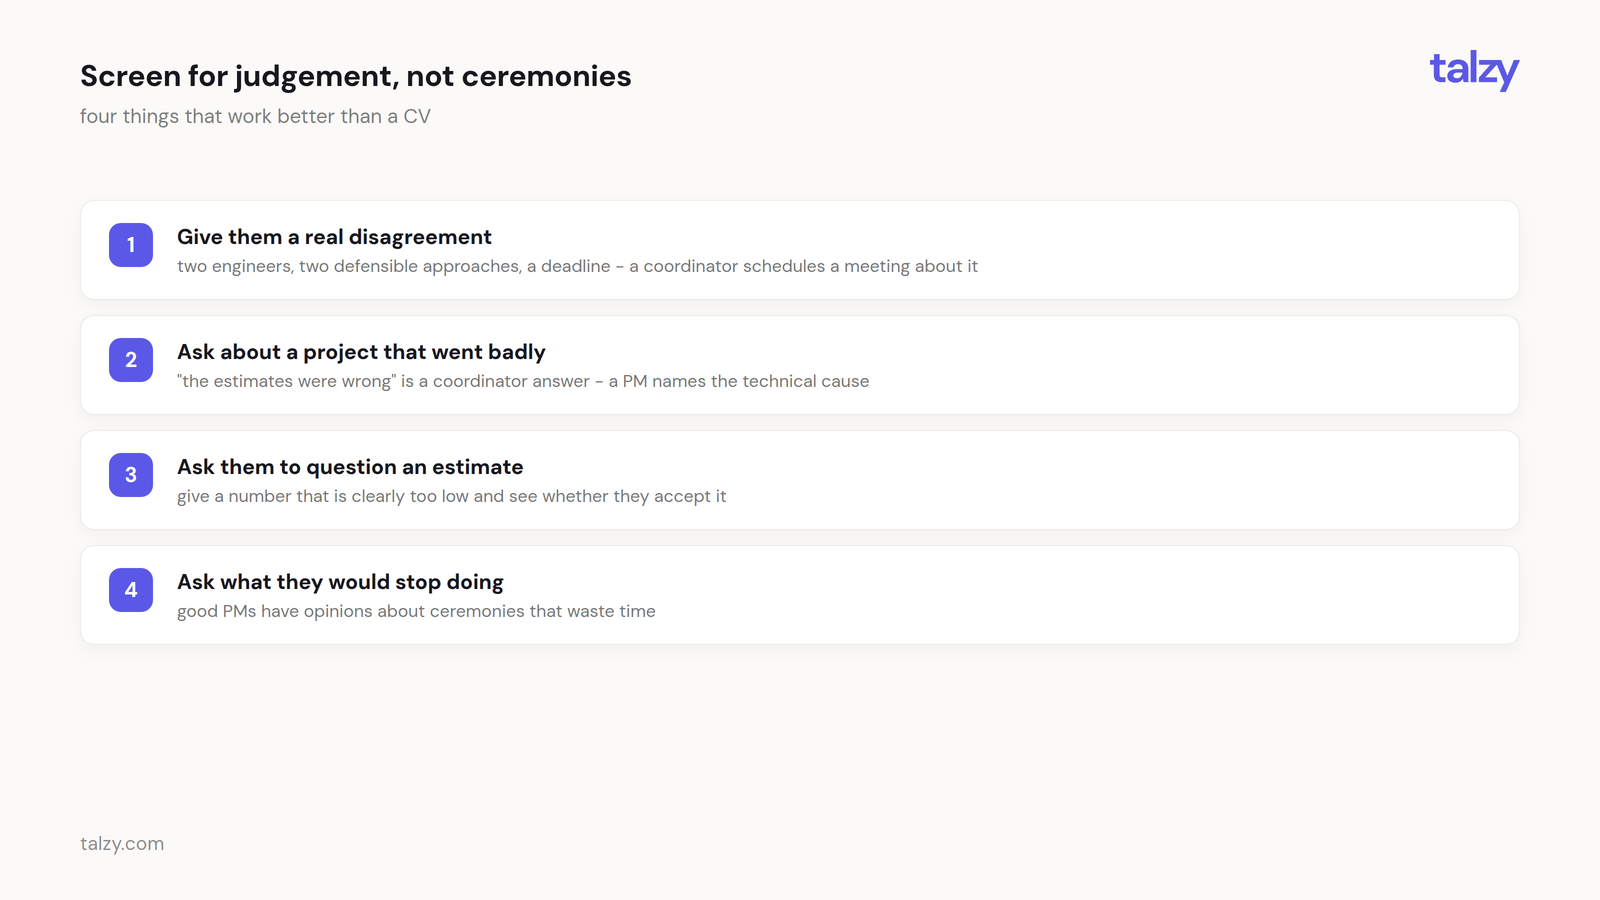Open the talzy.com footer link
This screenshot has width=1600, height=900.
122,843
